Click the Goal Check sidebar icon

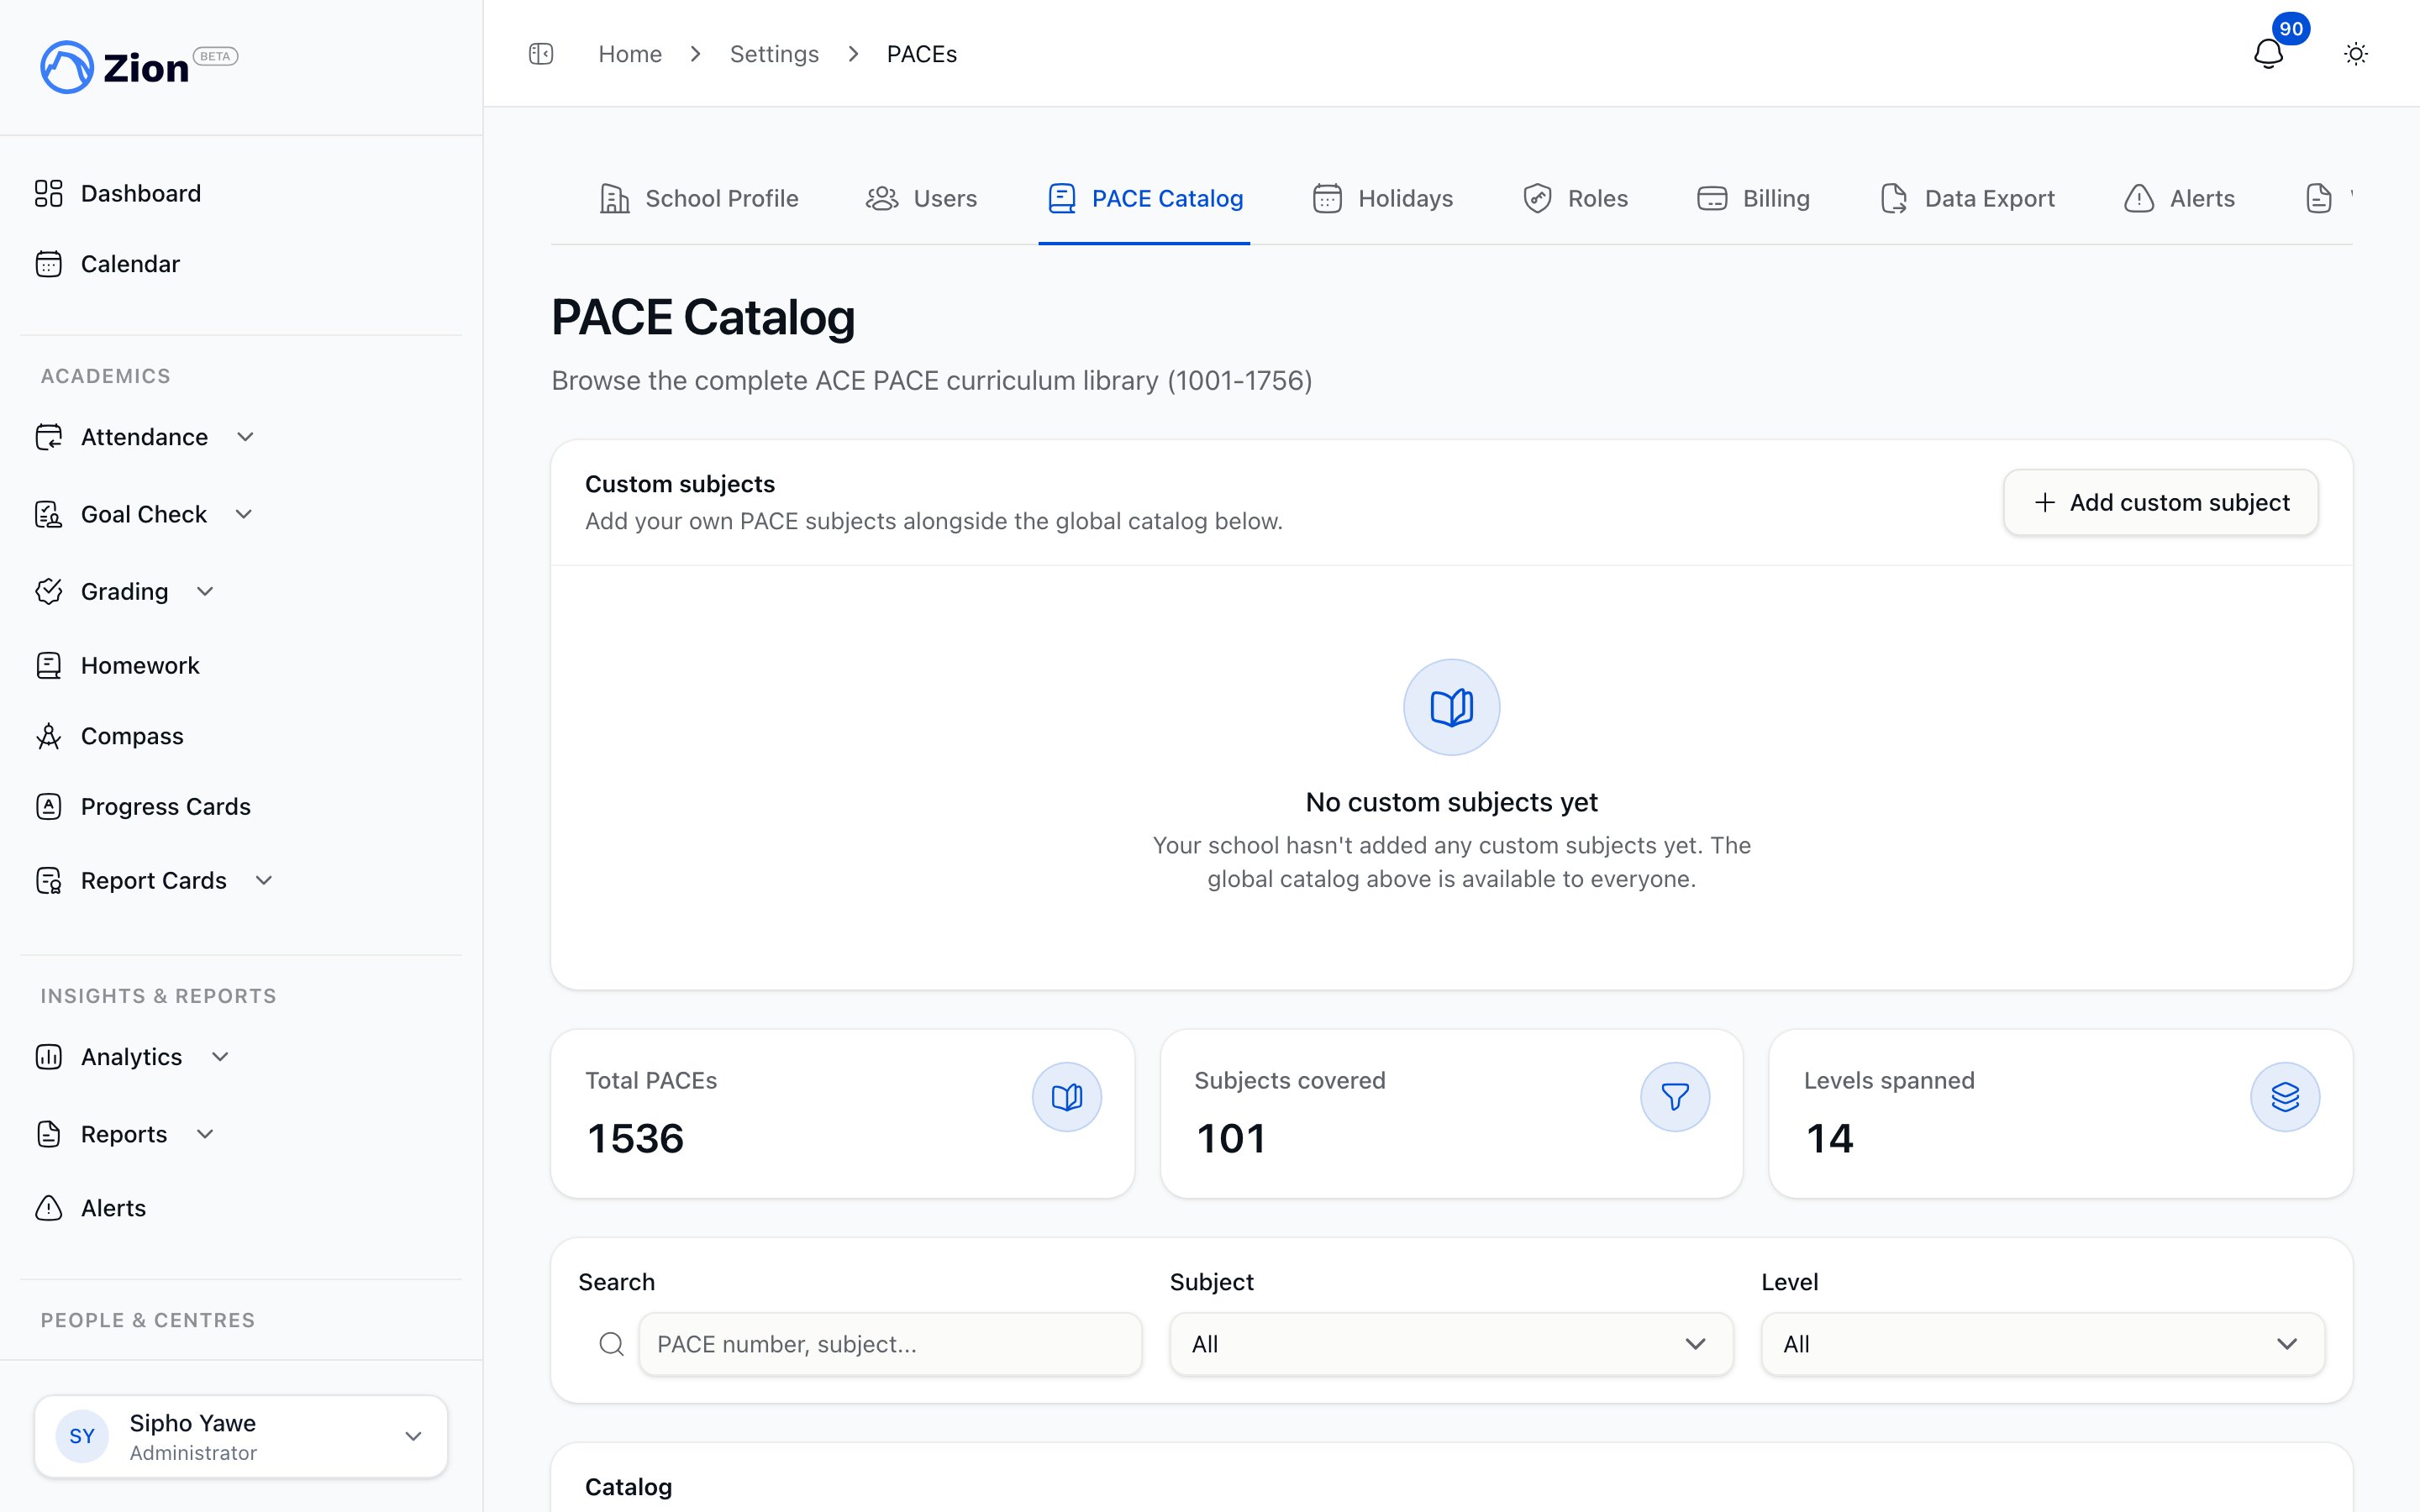pos(48,514)
